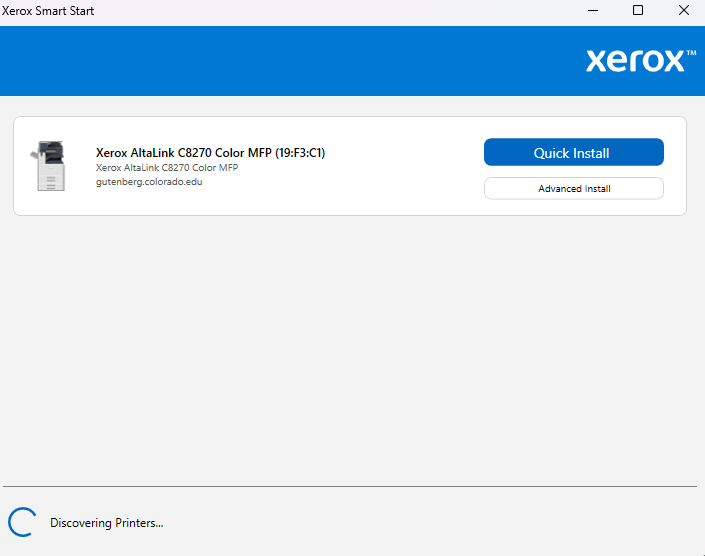Click the empty gray area below the printer card
This screenshot has height=556, width=705.
(350, 350)
